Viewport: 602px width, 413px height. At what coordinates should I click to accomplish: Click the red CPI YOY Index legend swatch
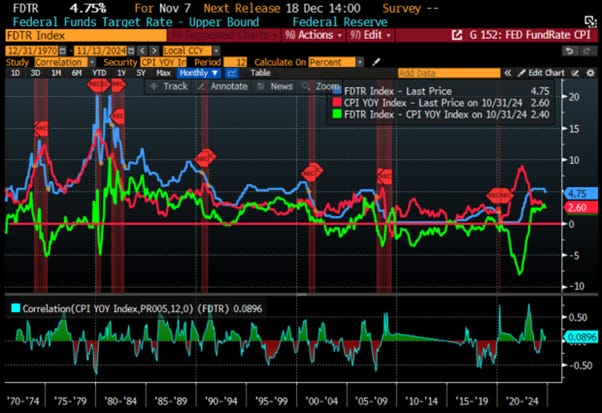tap(337, 102)
